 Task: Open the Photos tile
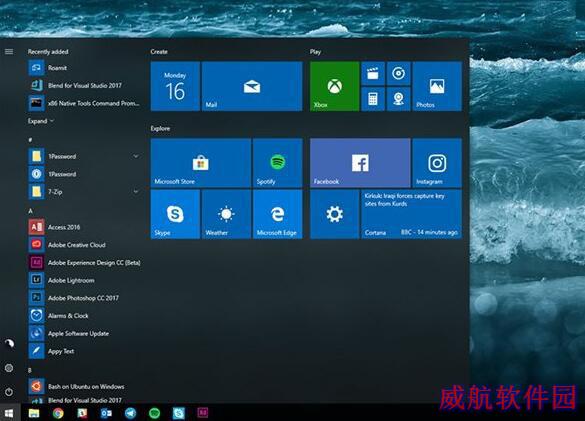[x=437, y=86]
